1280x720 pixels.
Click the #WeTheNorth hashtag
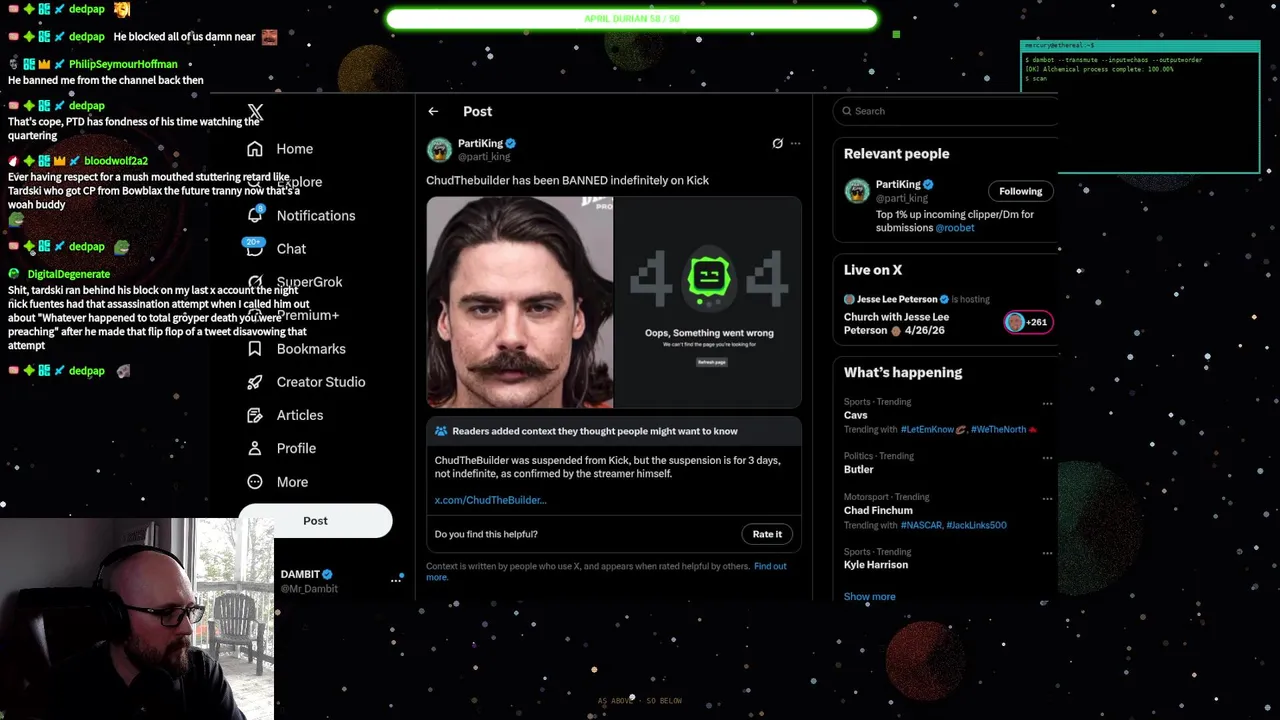pos(998,430)
